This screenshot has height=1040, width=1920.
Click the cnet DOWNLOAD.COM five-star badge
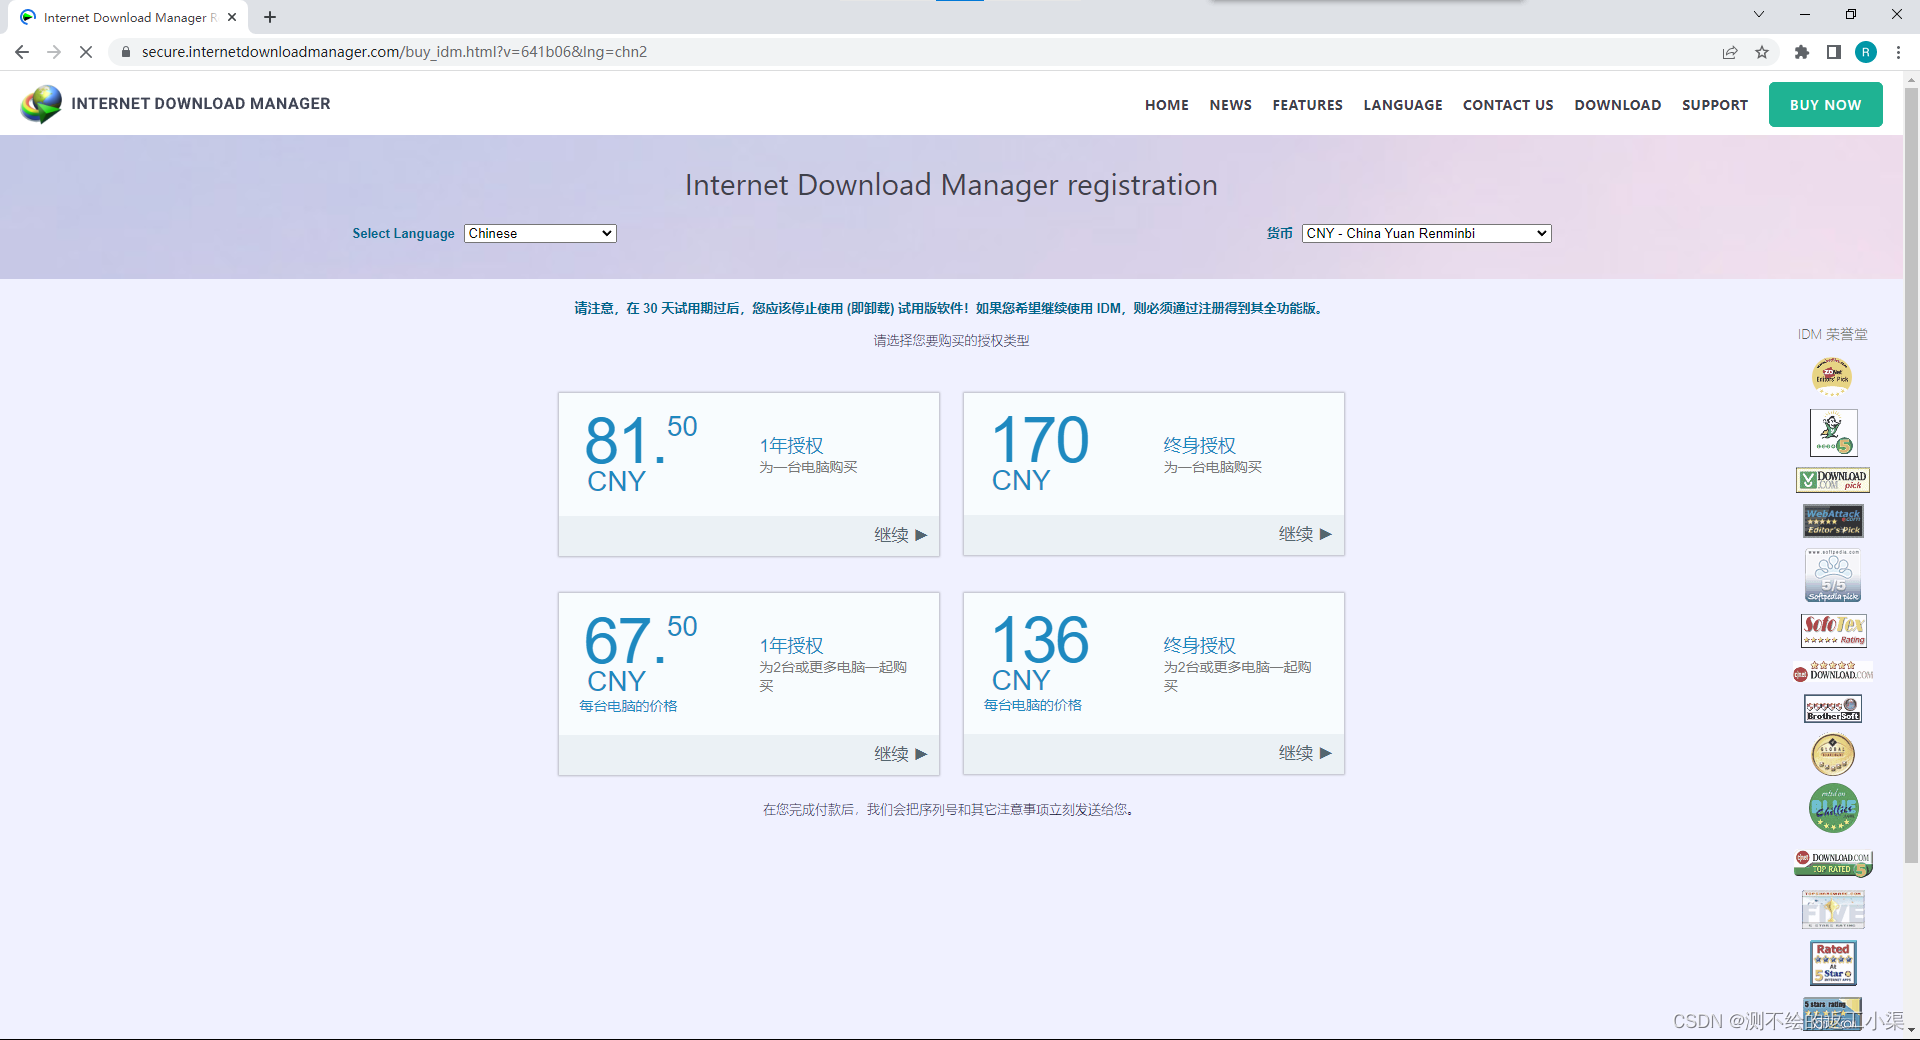point(1833,671)
